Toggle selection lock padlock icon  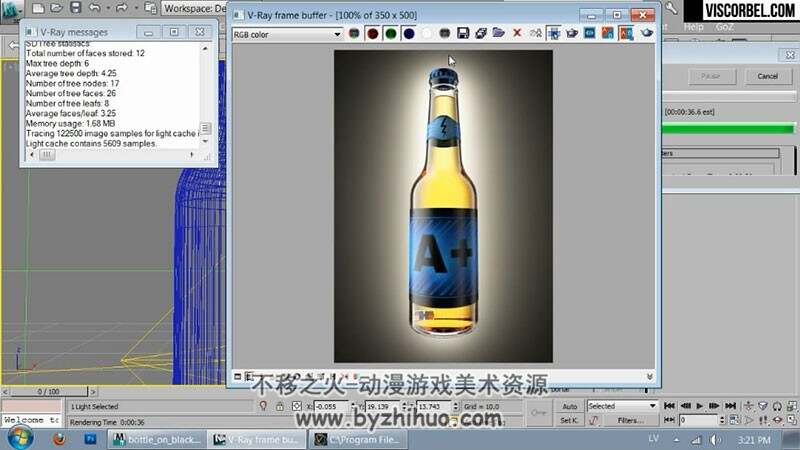coord(280,406)
